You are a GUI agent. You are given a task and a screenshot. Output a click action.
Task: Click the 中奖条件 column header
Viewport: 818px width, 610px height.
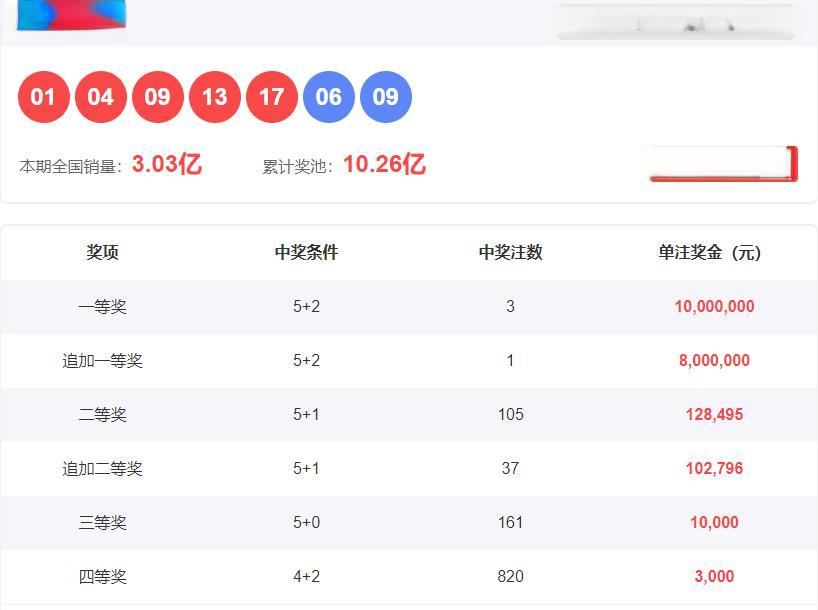coord(306,253)
